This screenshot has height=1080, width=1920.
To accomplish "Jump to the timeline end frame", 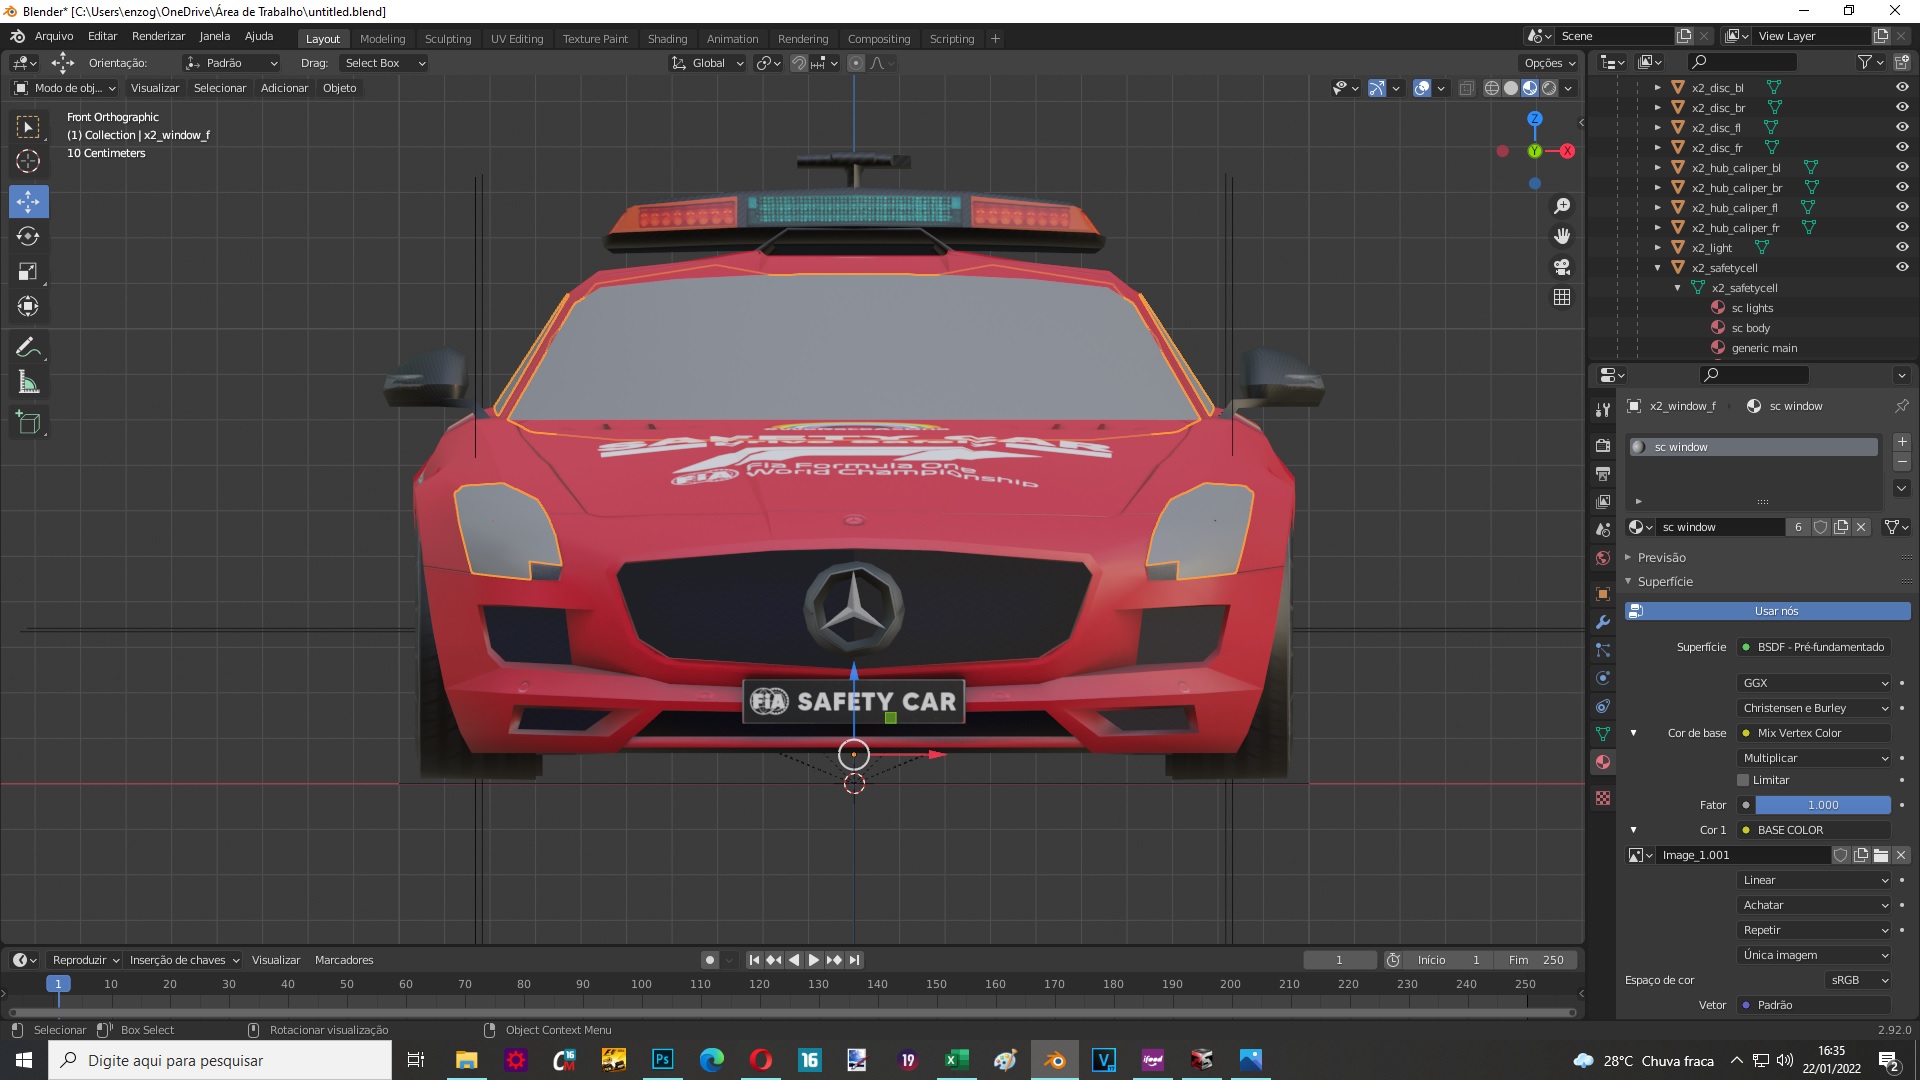I will 854,960.
